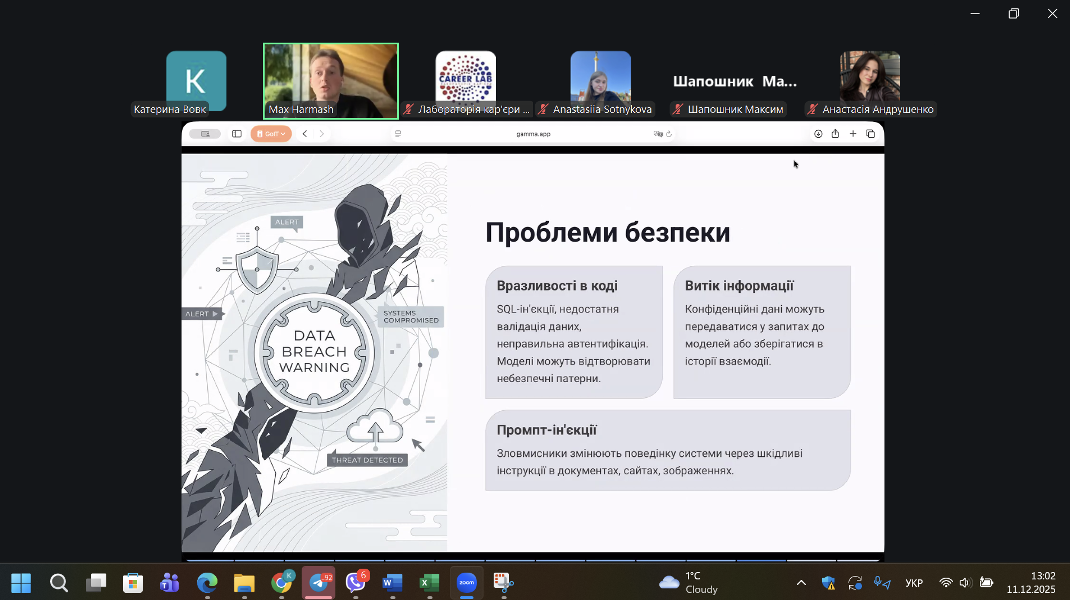This screenshot has width=1070, height=600.
Task: Open the Cloudy weather widget
Action: click(690, 583)
